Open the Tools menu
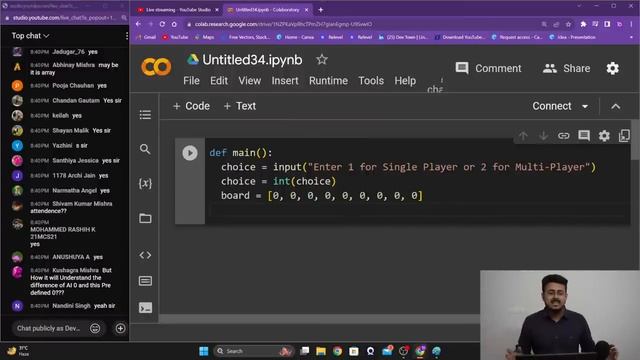The image size is (640, 360). click(371, 81)
